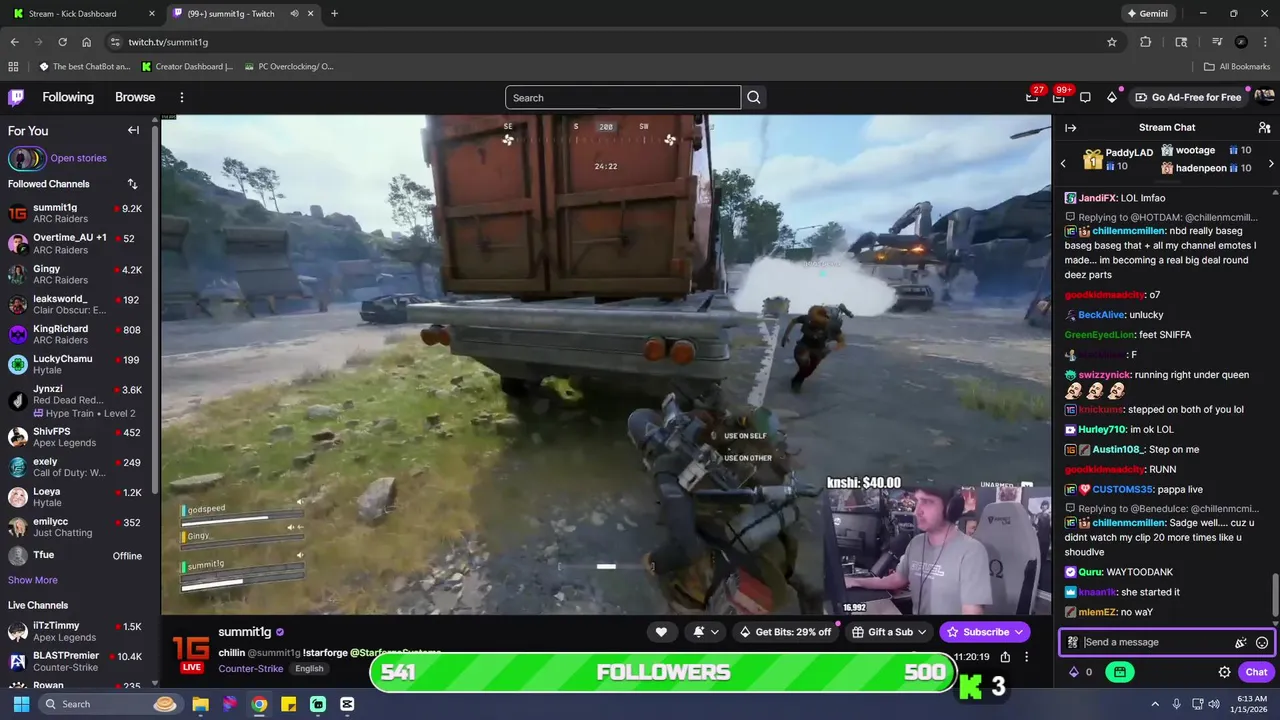
Task: Open Gemini button in Chrome title bar
Action: pos(1147,14)
